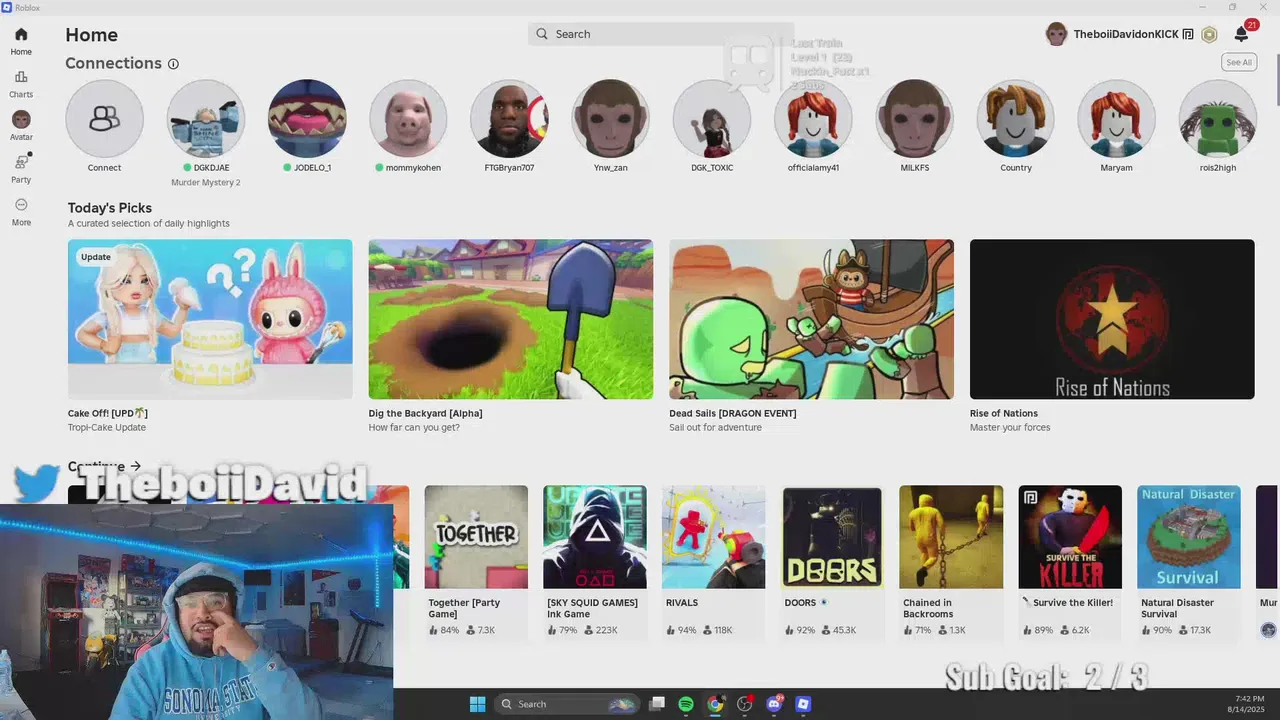Open the Home tab in the sidebar

pos(21,41)
